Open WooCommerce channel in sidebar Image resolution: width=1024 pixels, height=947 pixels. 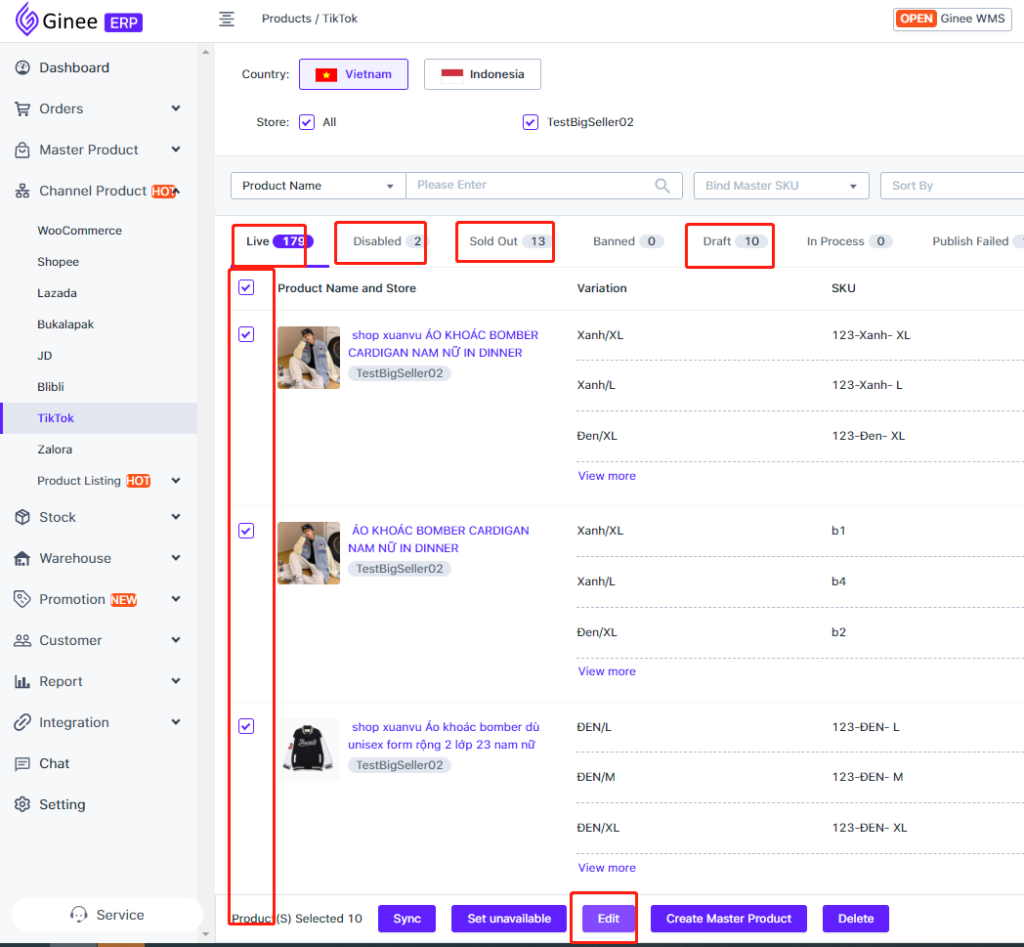[x=80, y=231]
